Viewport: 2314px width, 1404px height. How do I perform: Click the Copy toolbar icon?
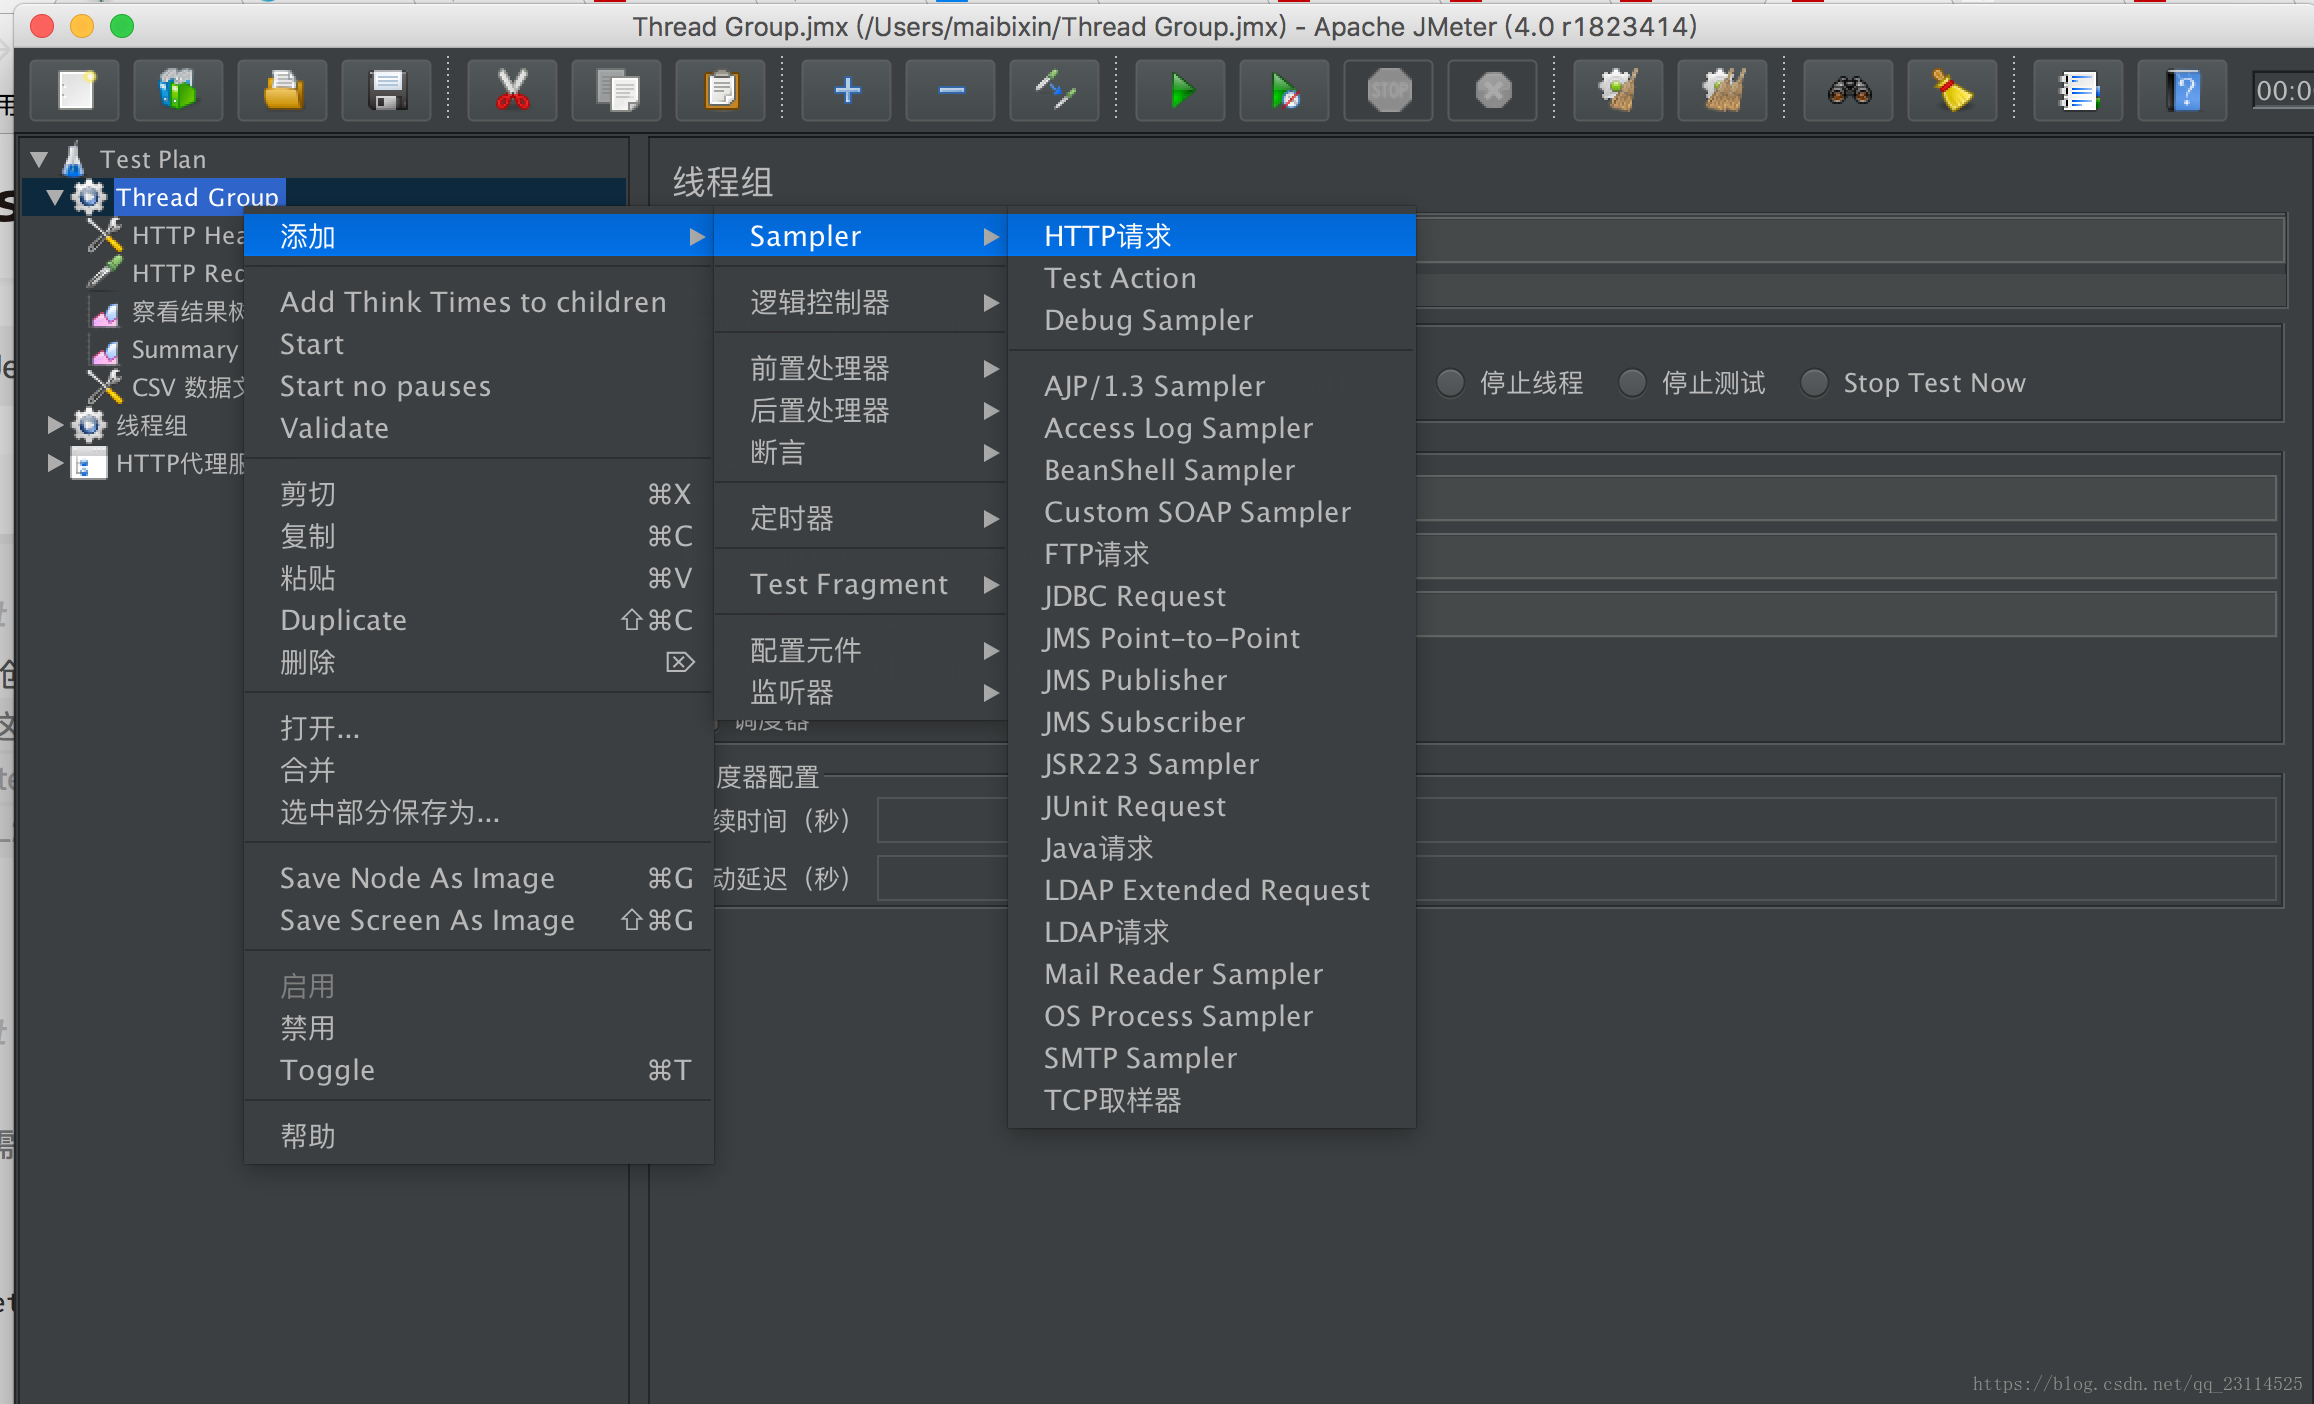pyautogui.click(x=617, y=91)
